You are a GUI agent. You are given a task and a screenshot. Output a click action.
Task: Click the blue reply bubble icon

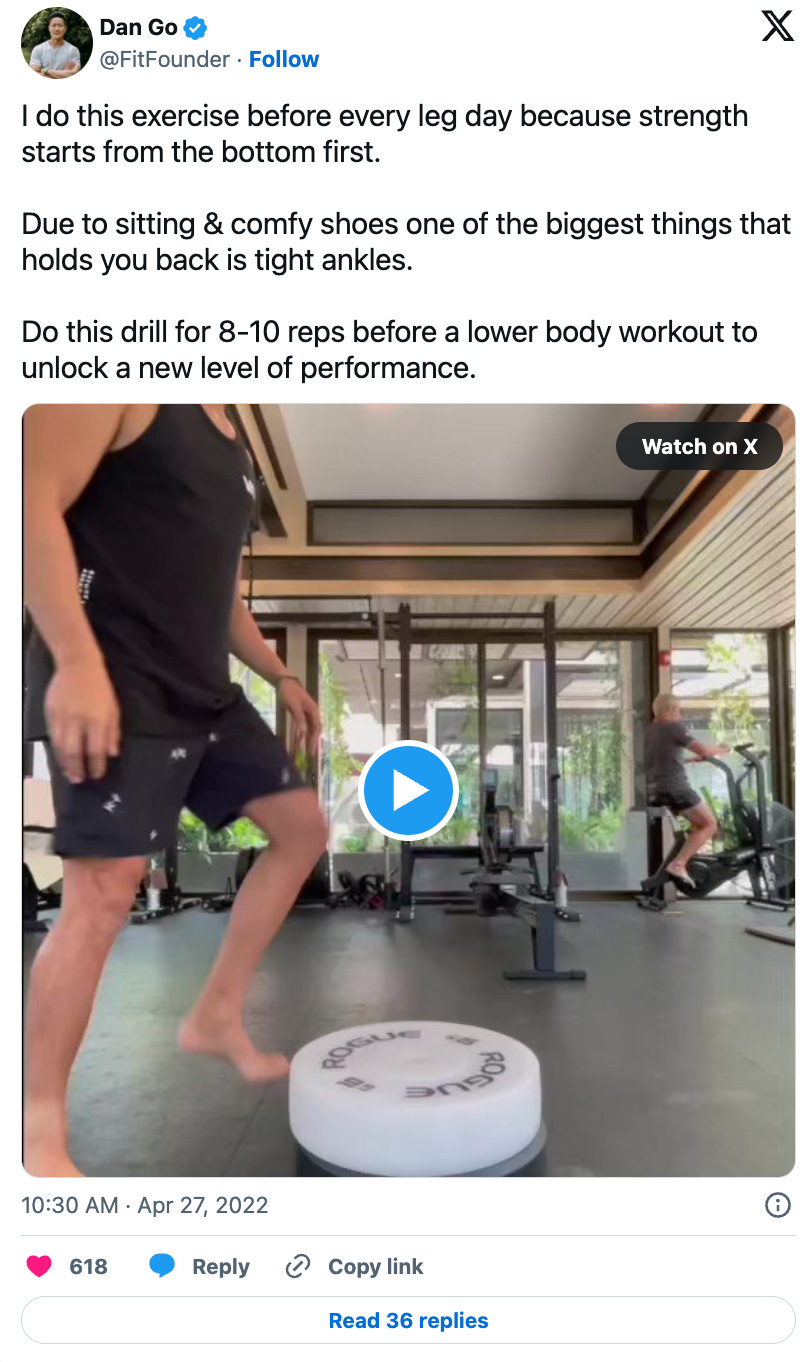[162, 1266]
